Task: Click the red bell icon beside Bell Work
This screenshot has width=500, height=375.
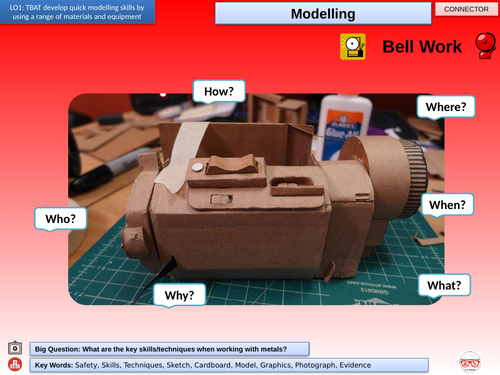Action: [x=486, y=45]
